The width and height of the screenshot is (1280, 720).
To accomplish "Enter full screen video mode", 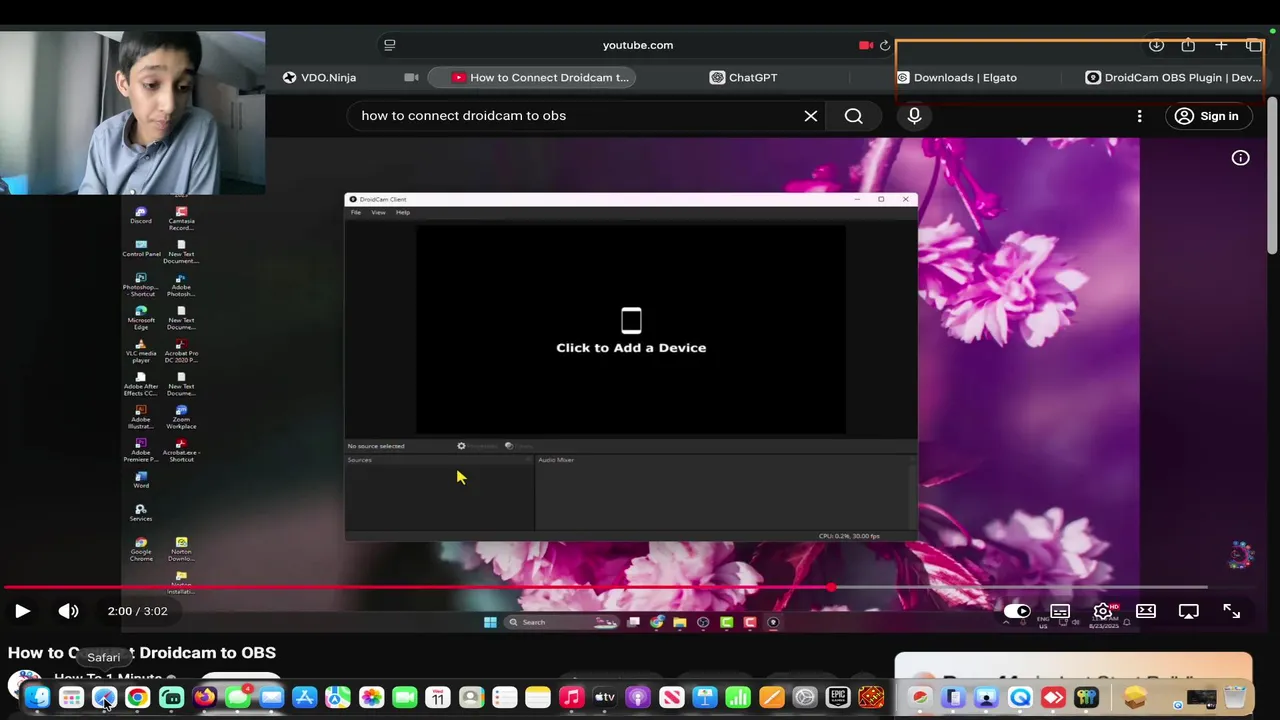I will [x=1232, y=611].
